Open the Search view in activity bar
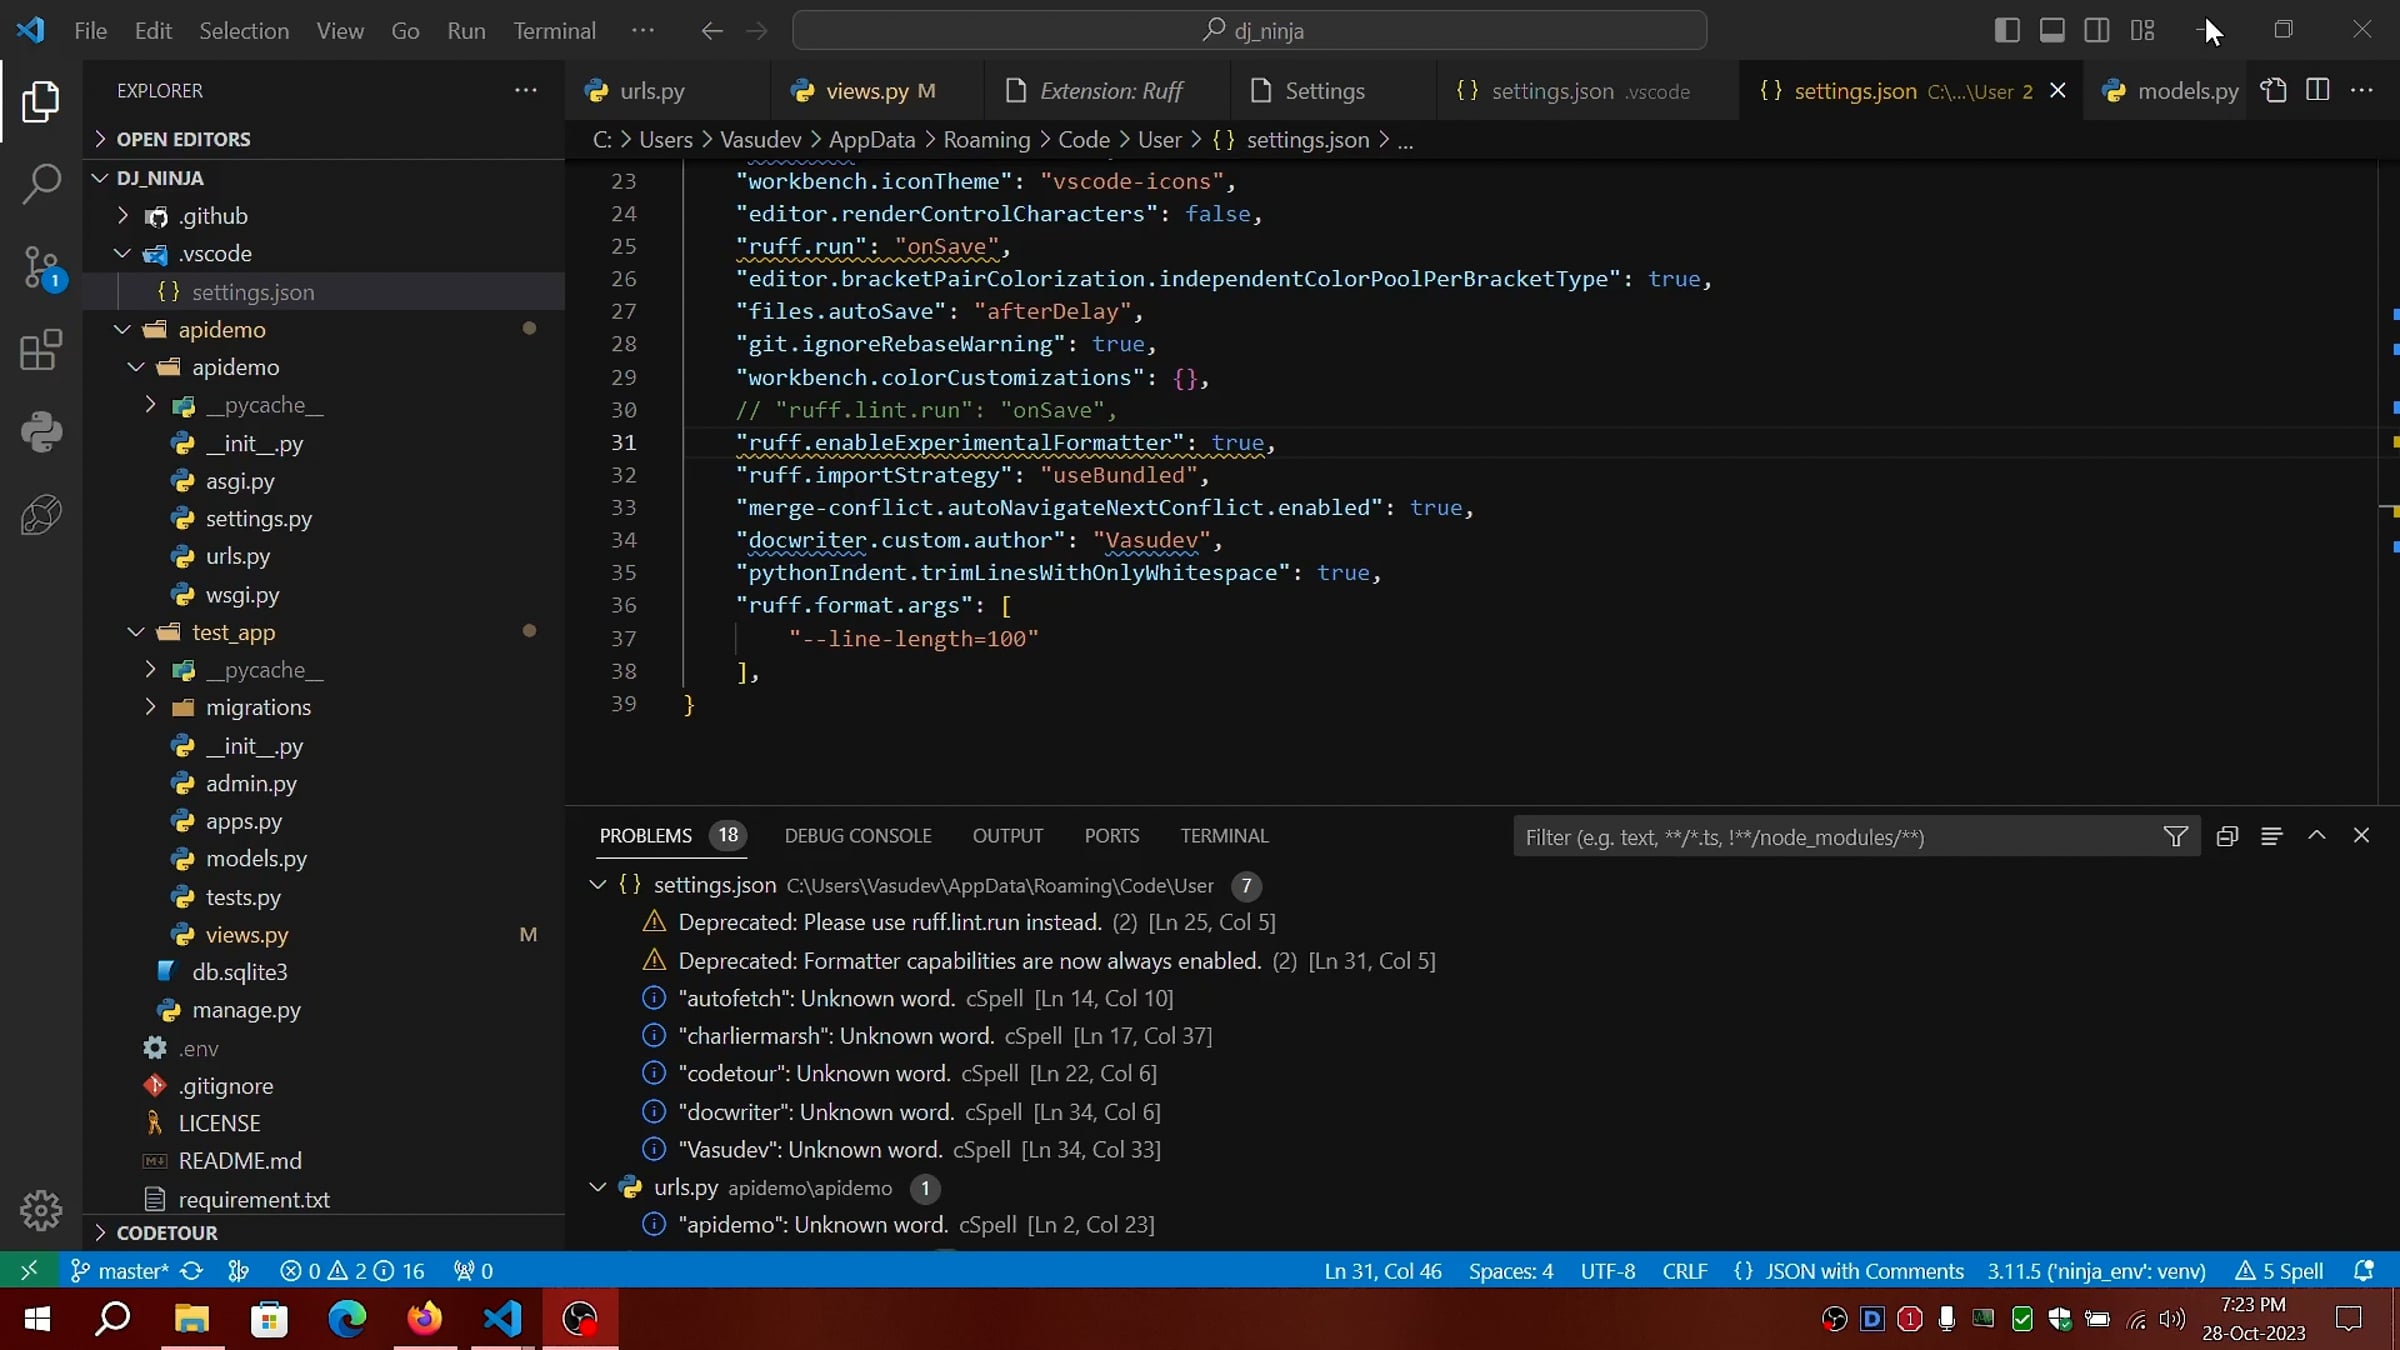Screen dimensions: 2400x1350 coord(41,184)
